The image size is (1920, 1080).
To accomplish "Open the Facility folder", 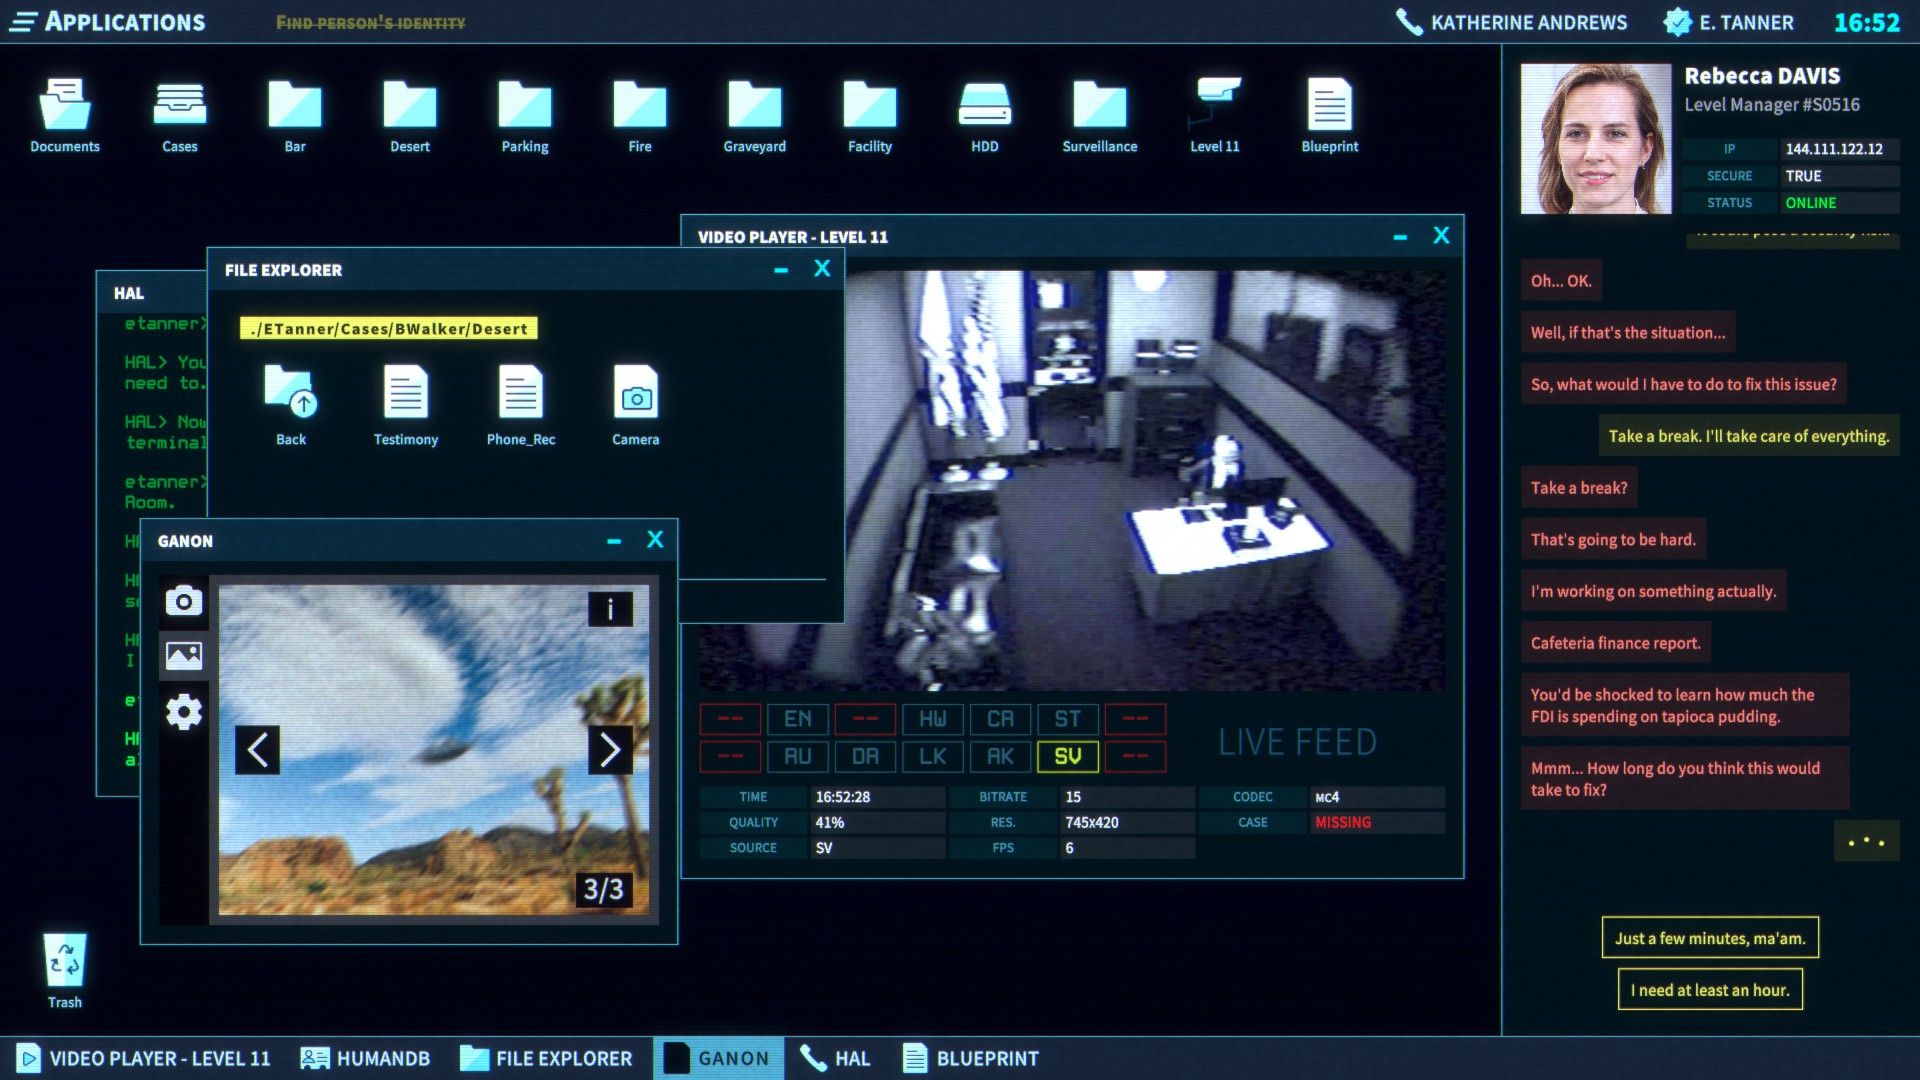I will pyautogui.click(x=870, y=116).
